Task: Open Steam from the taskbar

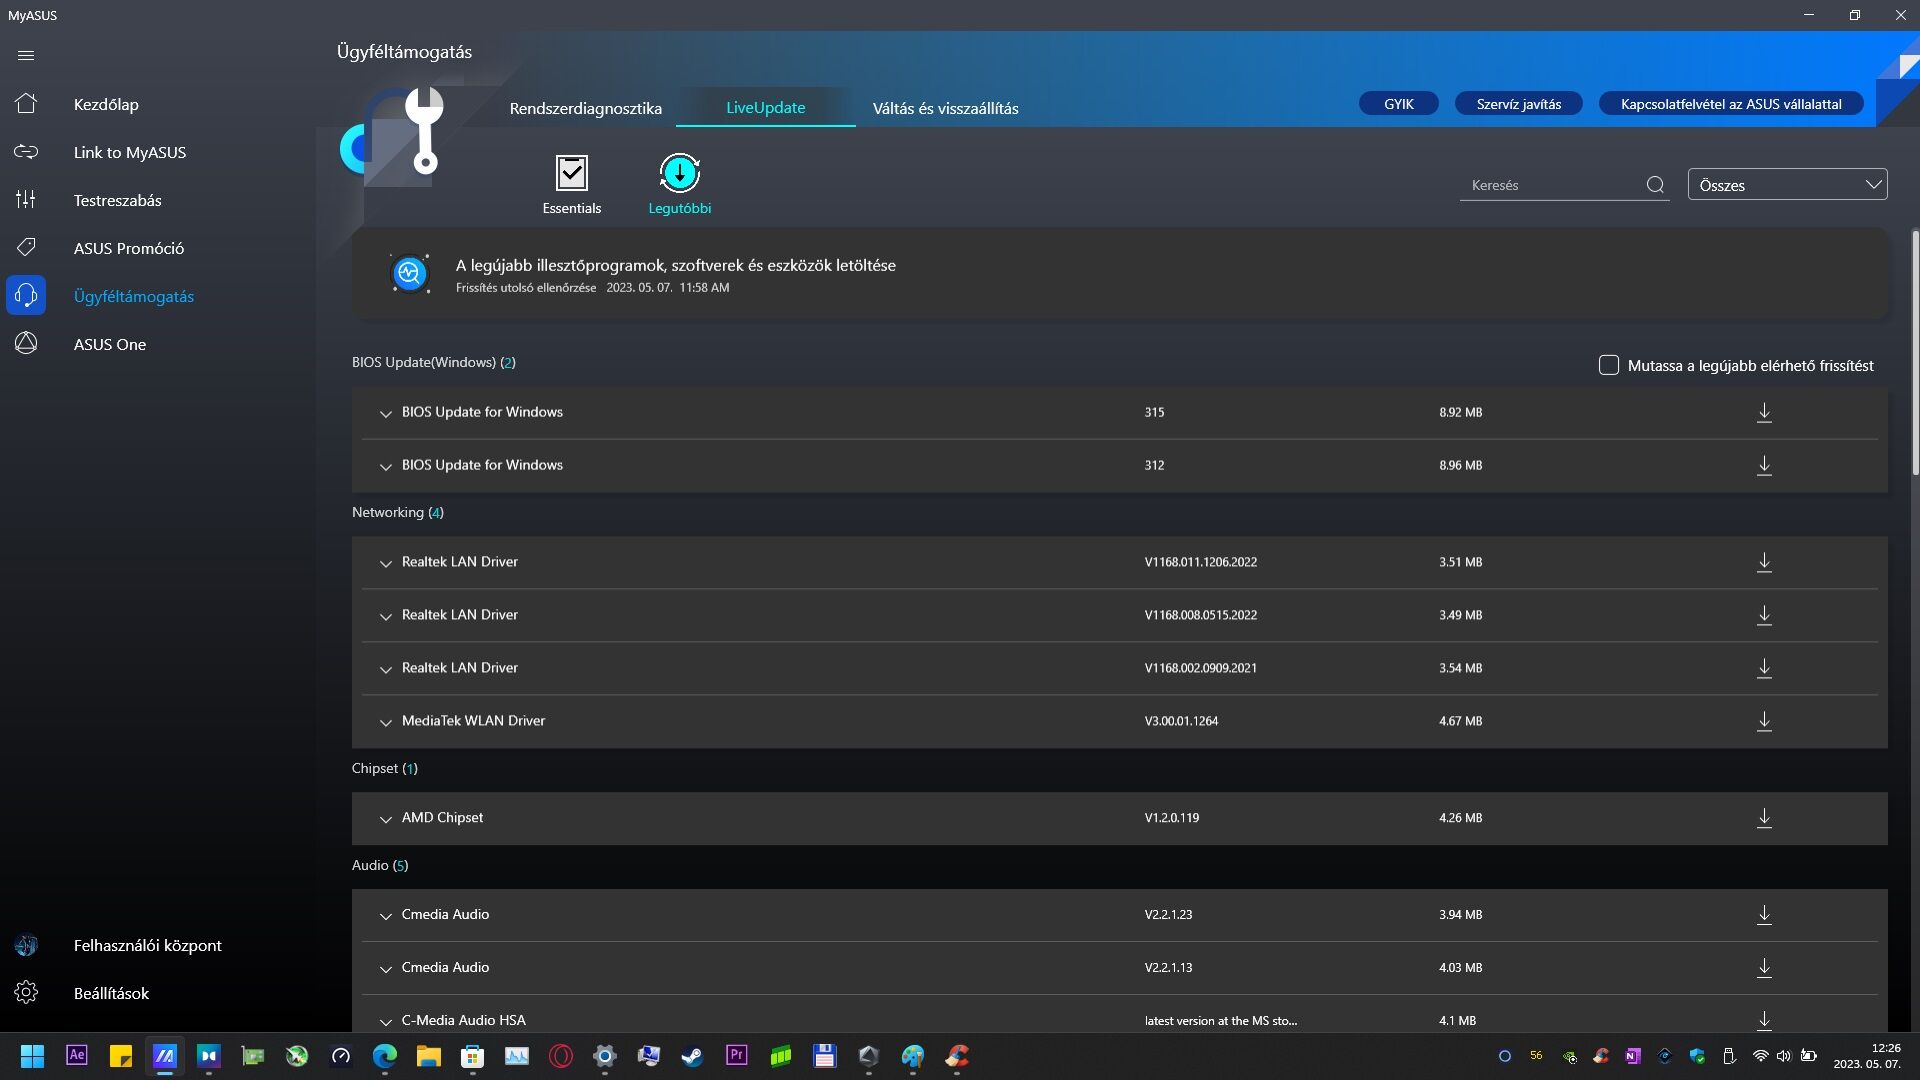Action: (x=692, y=1056)
